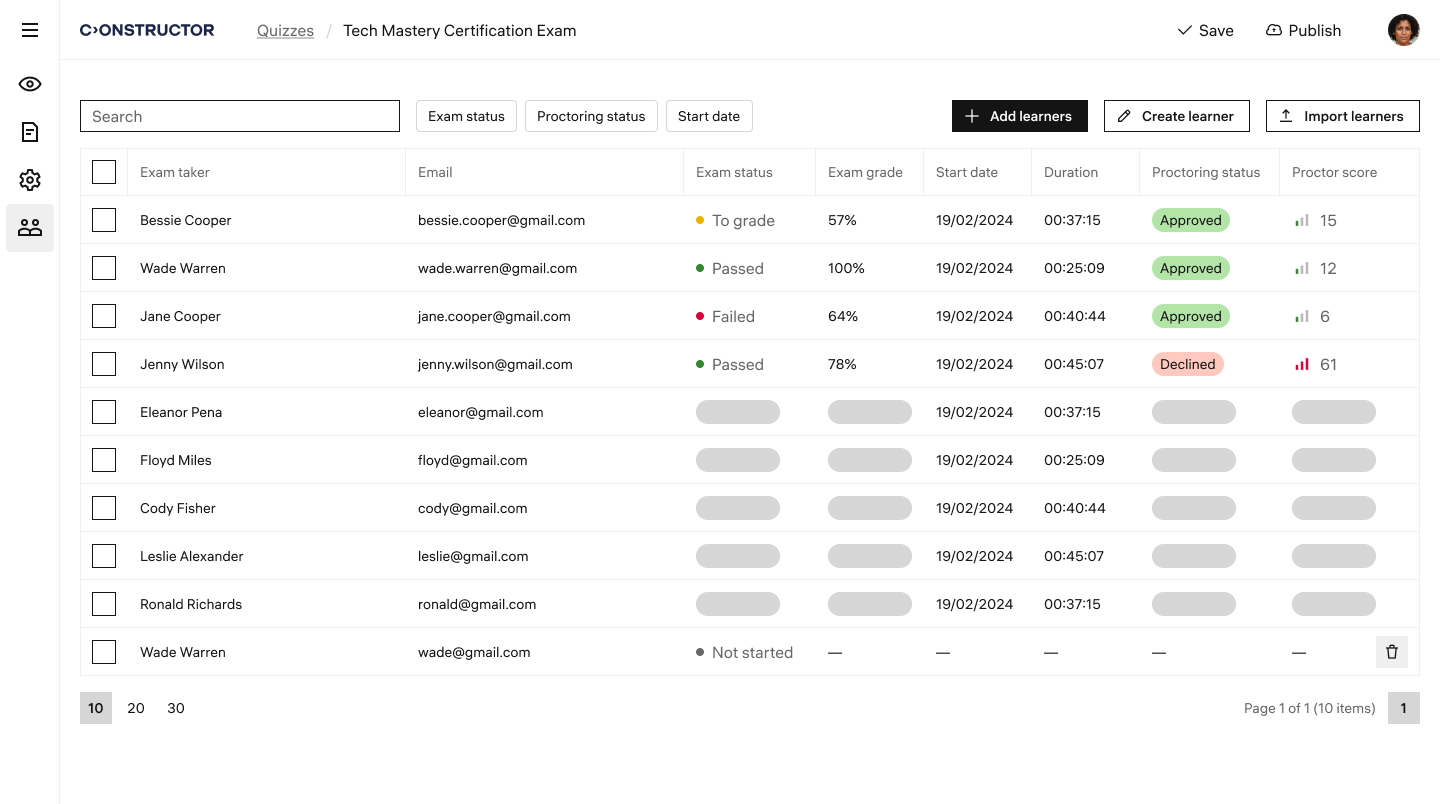Focus the Search input field
The height and width of the screenshot is (804, 1440).
[x=240, y=116]
